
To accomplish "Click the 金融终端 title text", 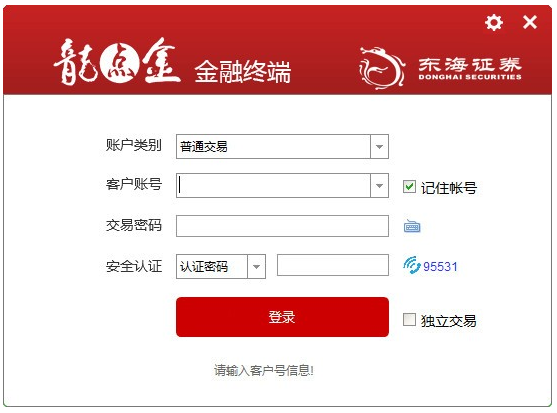I will 243,72.
